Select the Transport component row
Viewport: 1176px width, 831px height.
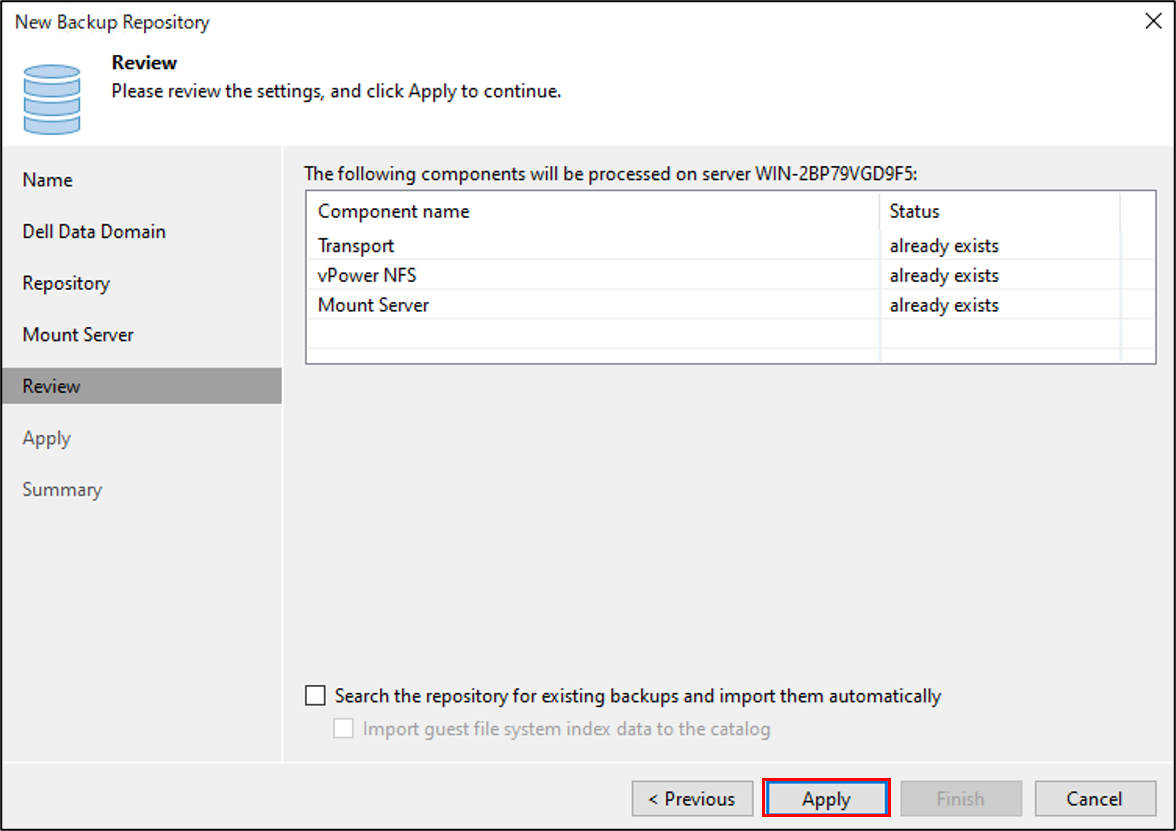click(356, 246)
